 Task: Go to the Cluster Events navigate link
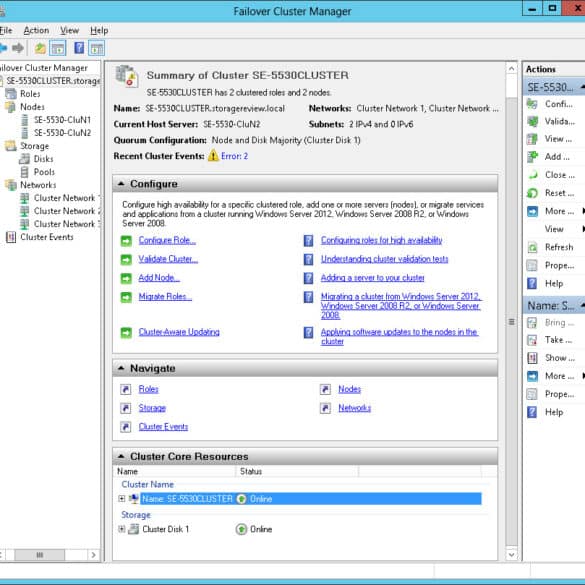click(163, 427)
